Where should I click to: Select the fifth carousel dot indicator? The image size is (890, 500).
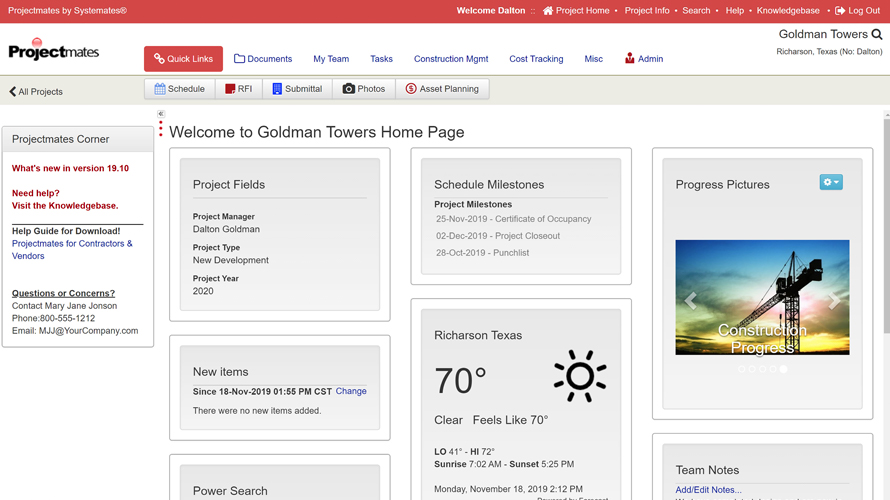783,369
